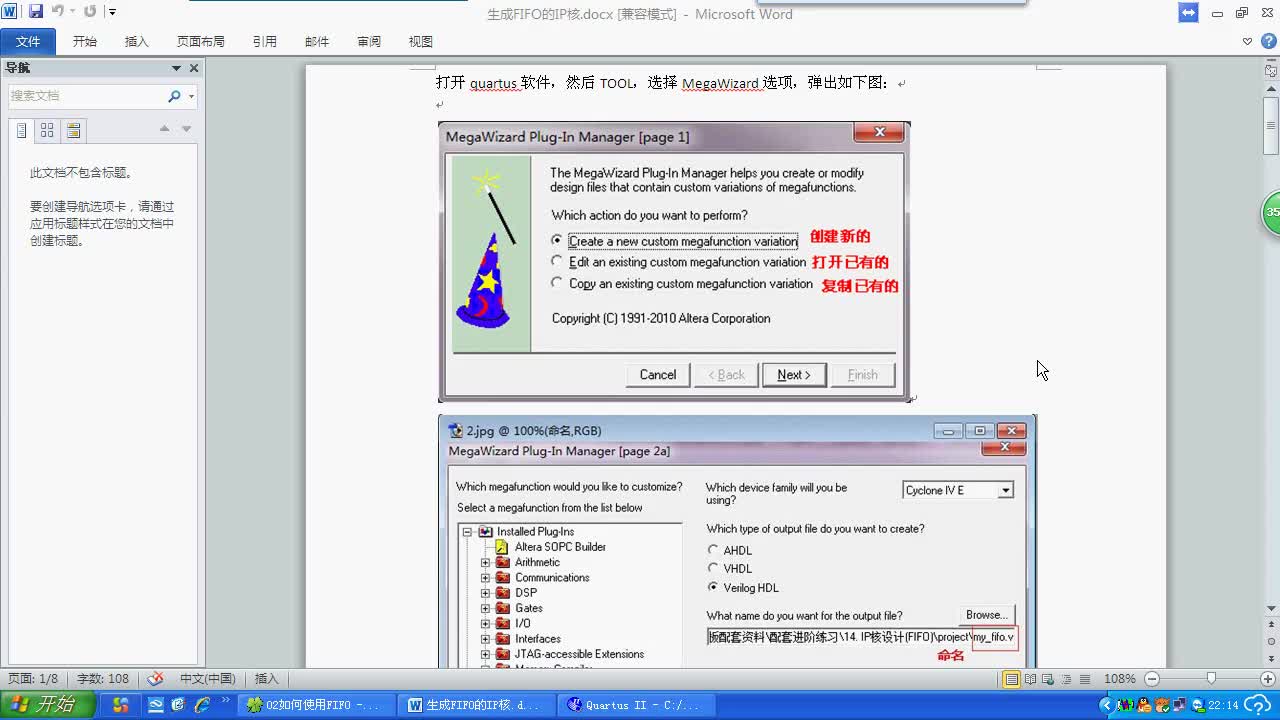Screen dimensions: 1280x720
Task: Click the Select Browse Object round button
Action: coord(1271,641)
